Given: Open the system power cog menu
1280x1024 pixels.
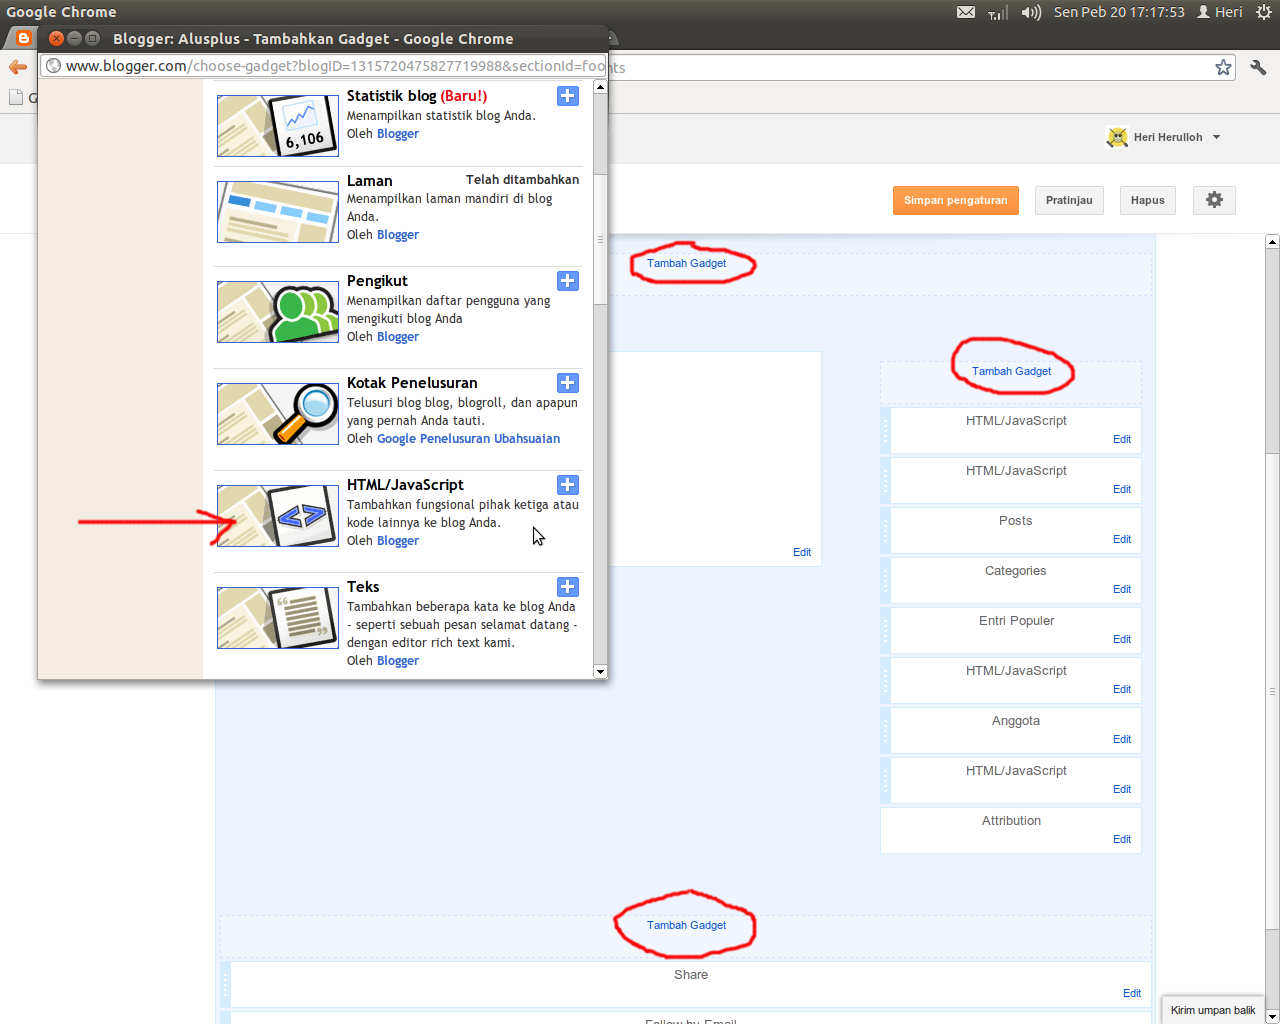Looking at the screenshot, I should click(x=1264, y=12).
